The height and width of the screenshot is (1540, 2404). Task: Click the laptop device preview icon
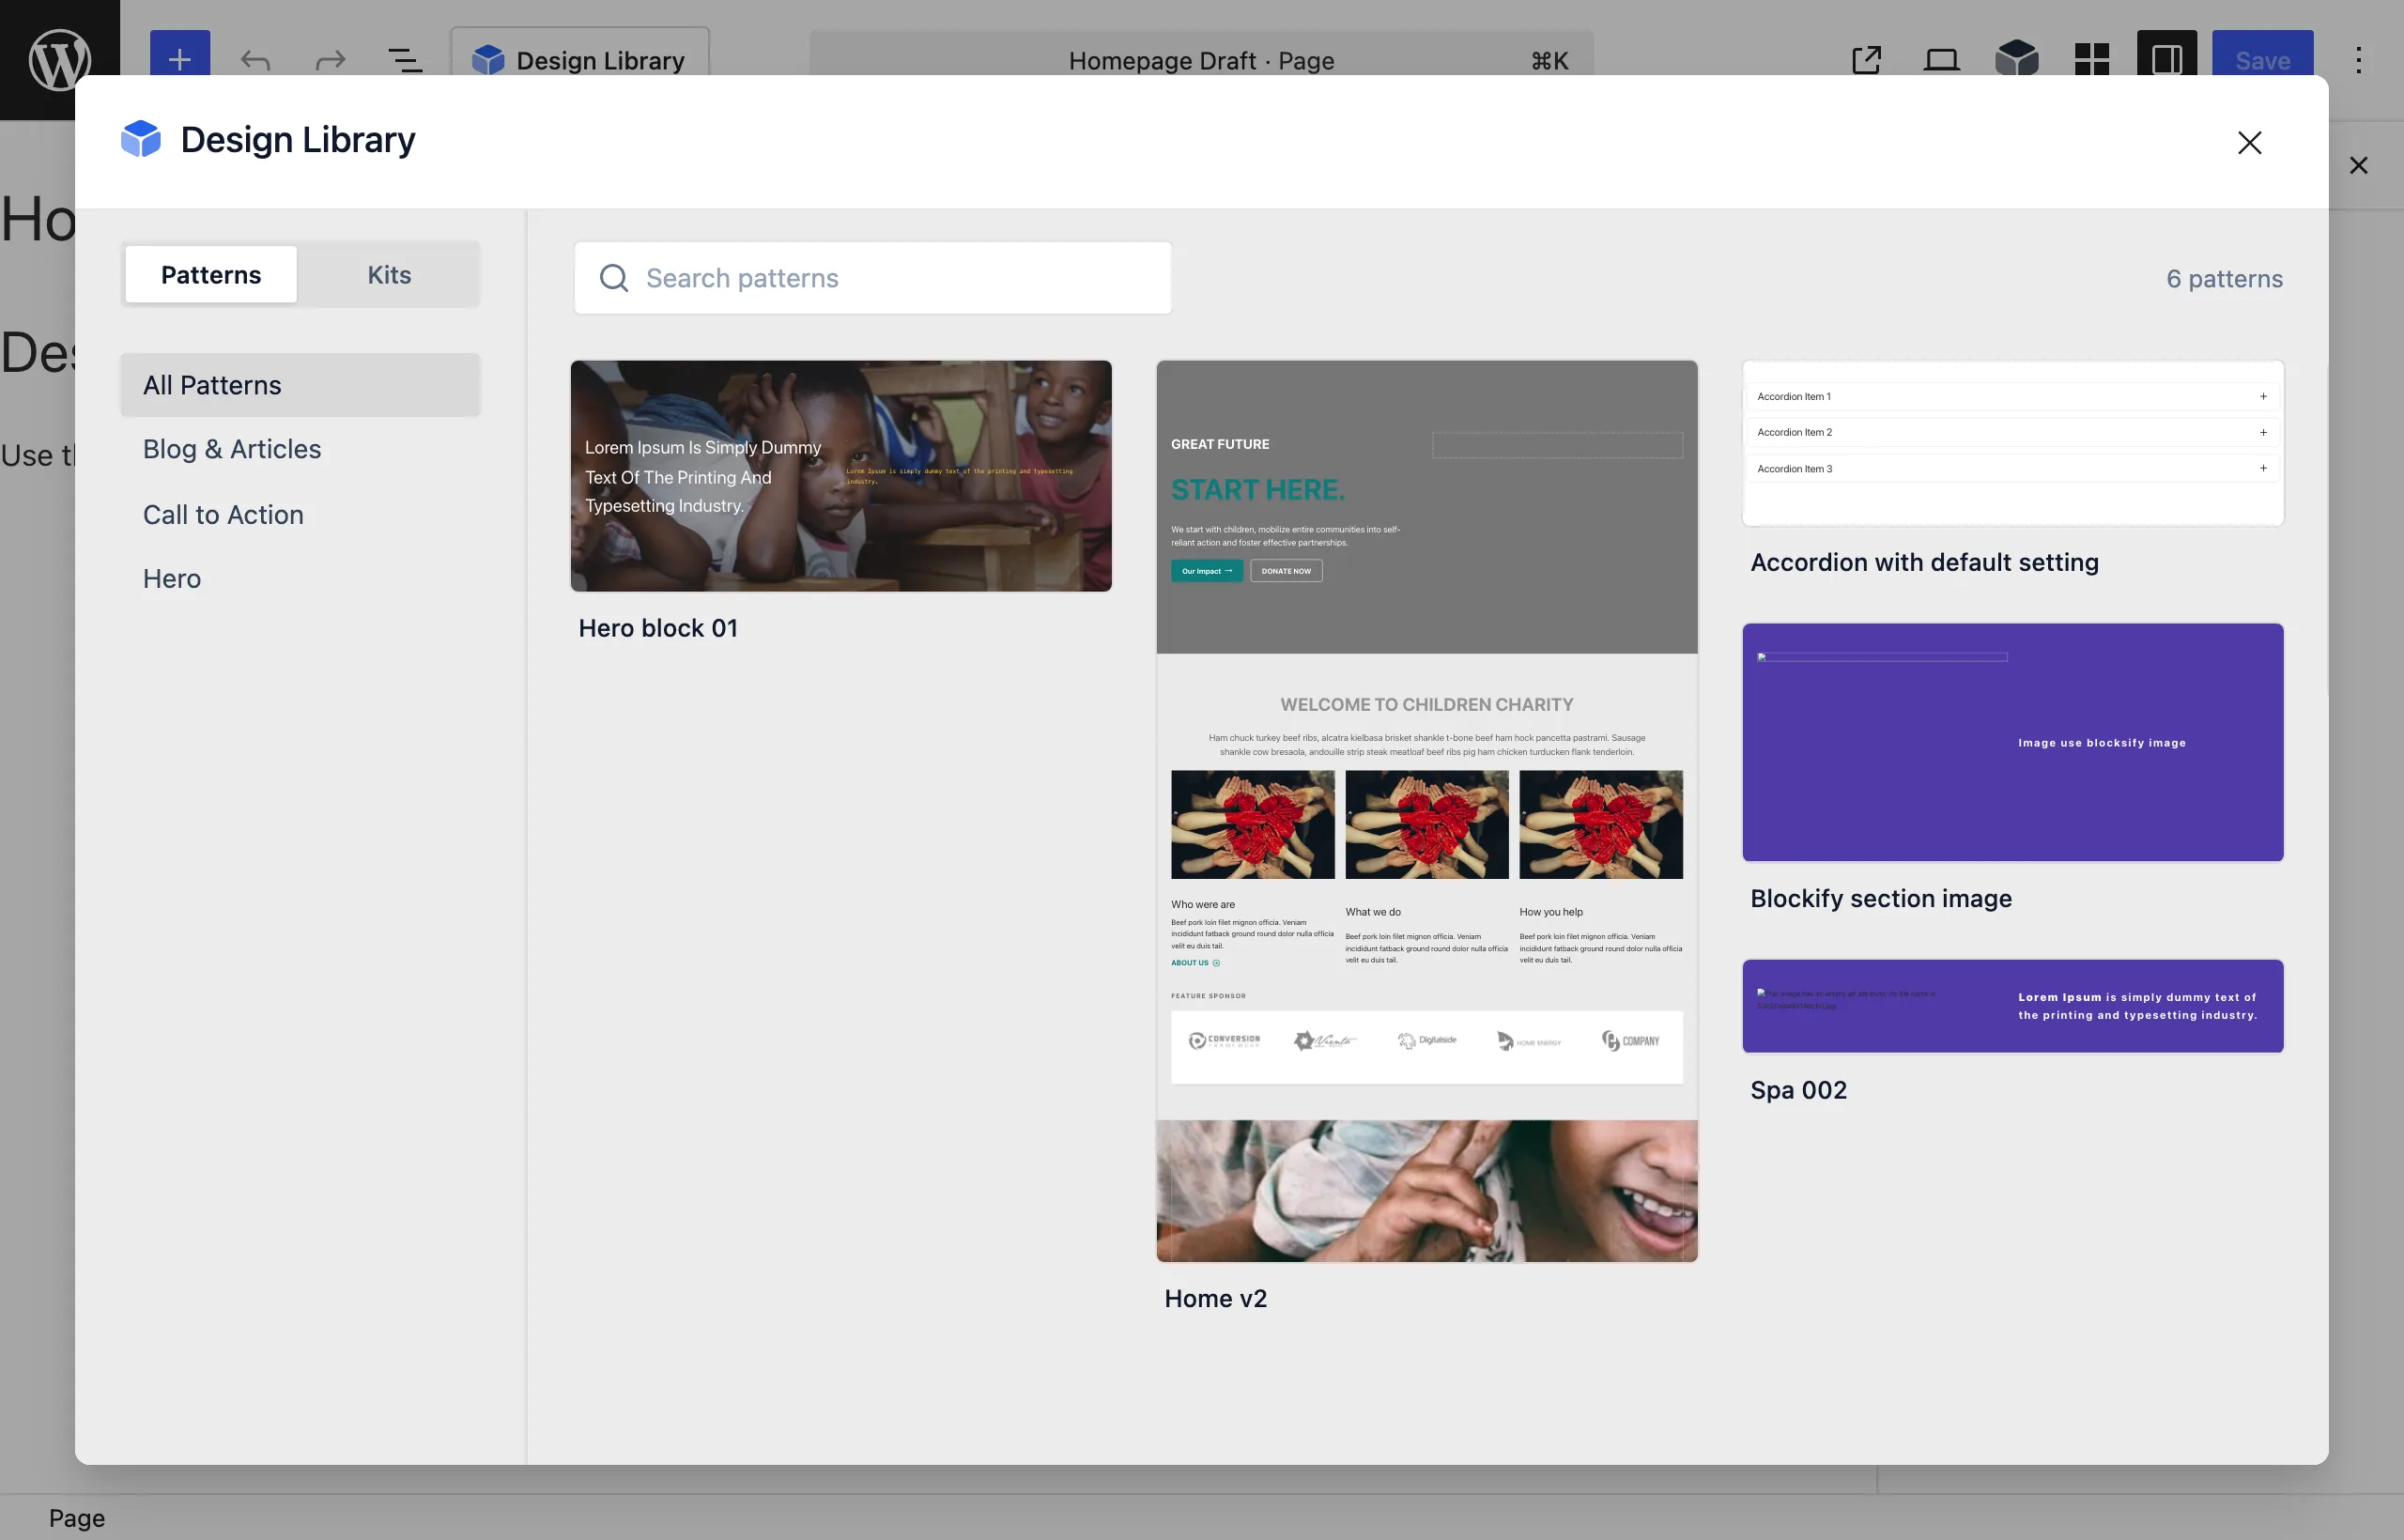pyautogui.click(x=1941, y=60)
